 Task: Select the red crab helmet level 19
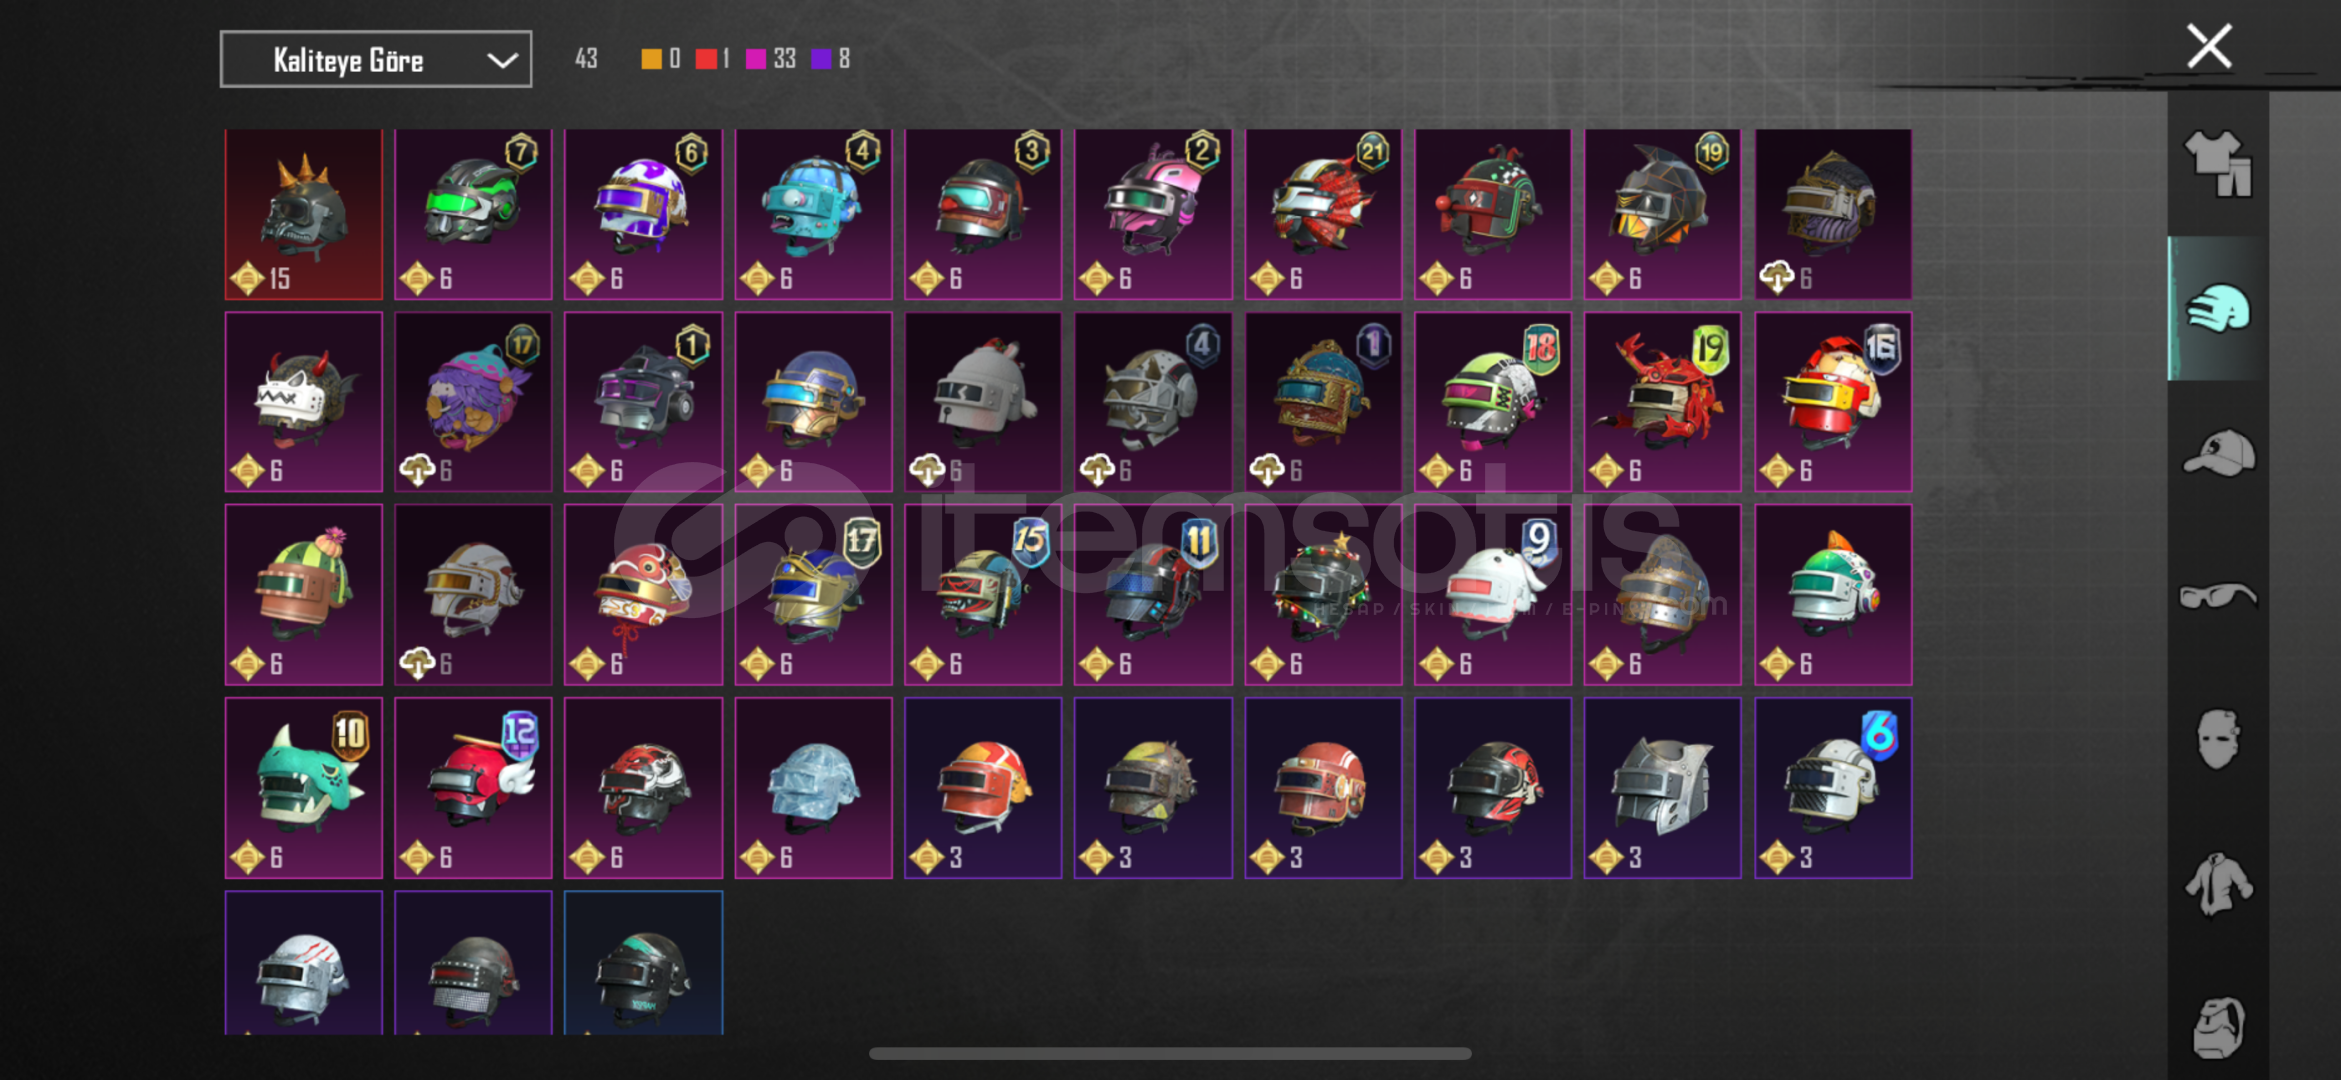(x=1662, y=402)
